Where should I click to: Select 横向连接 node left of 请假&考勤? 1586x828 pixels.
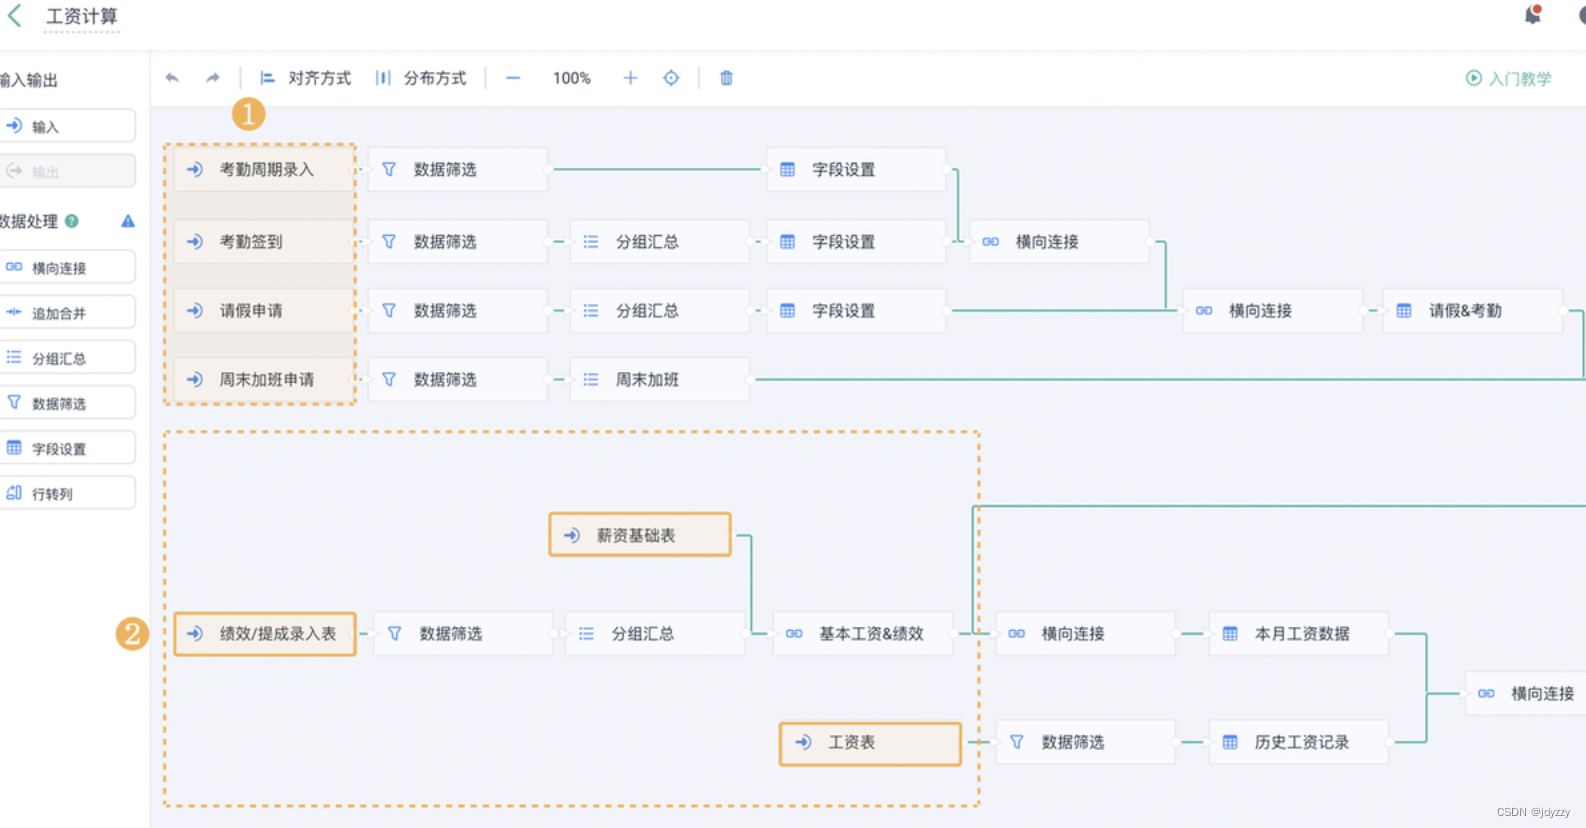(x=1273, y=311)
